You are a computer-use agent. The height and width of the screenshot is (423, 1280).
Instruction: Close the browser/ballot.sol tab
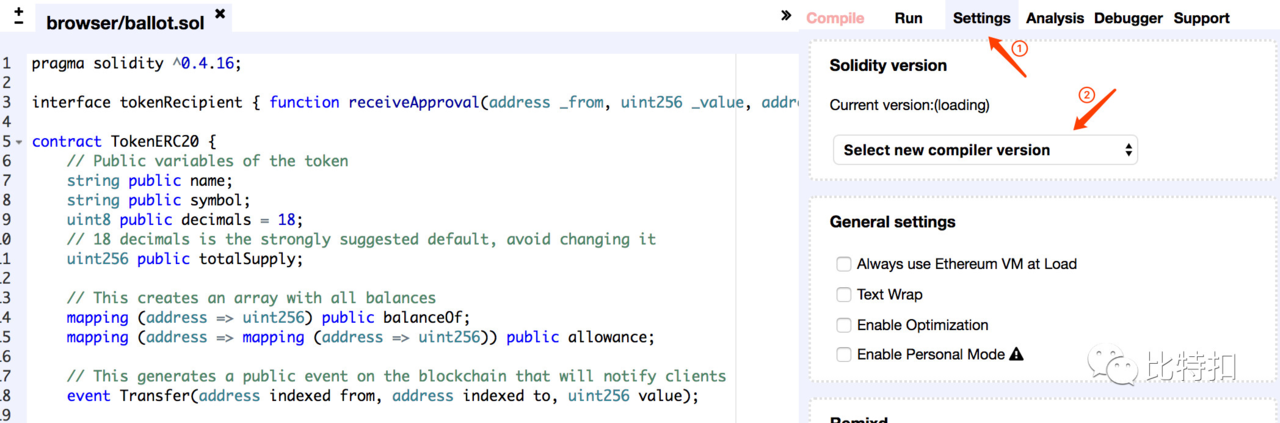pos(220,14)
